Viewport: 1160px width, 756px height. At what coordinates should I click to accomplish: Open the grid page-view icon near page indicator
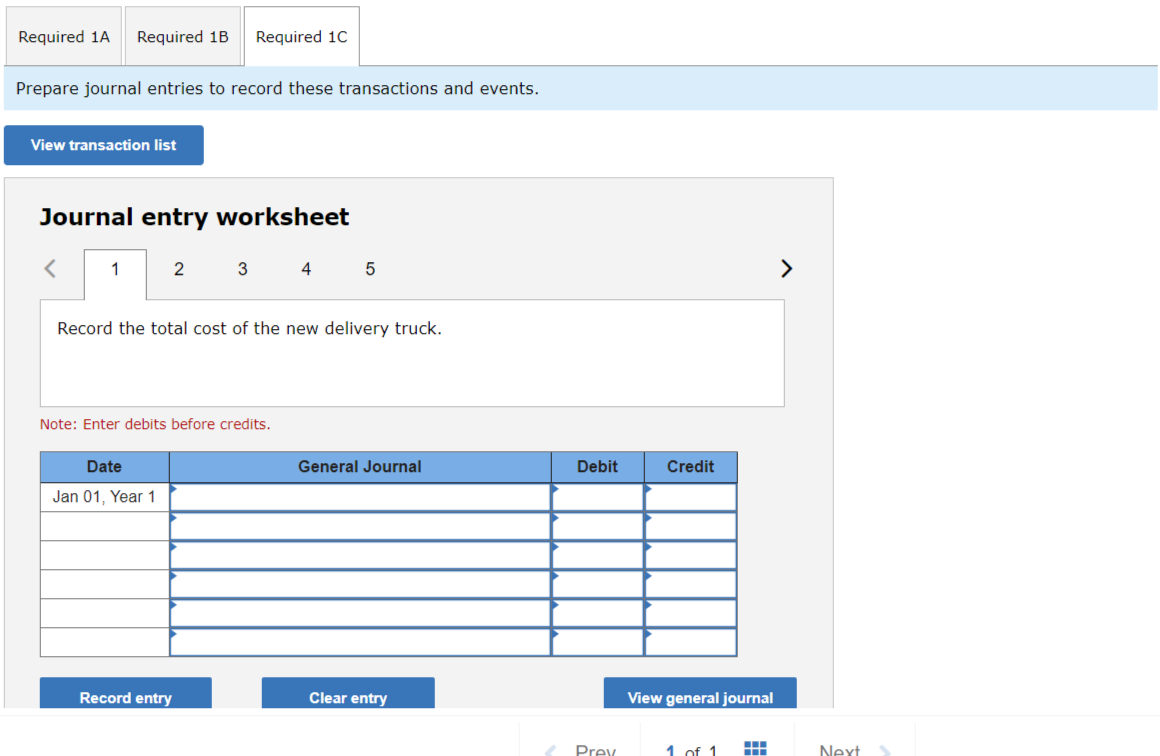[x=755, y=747]
